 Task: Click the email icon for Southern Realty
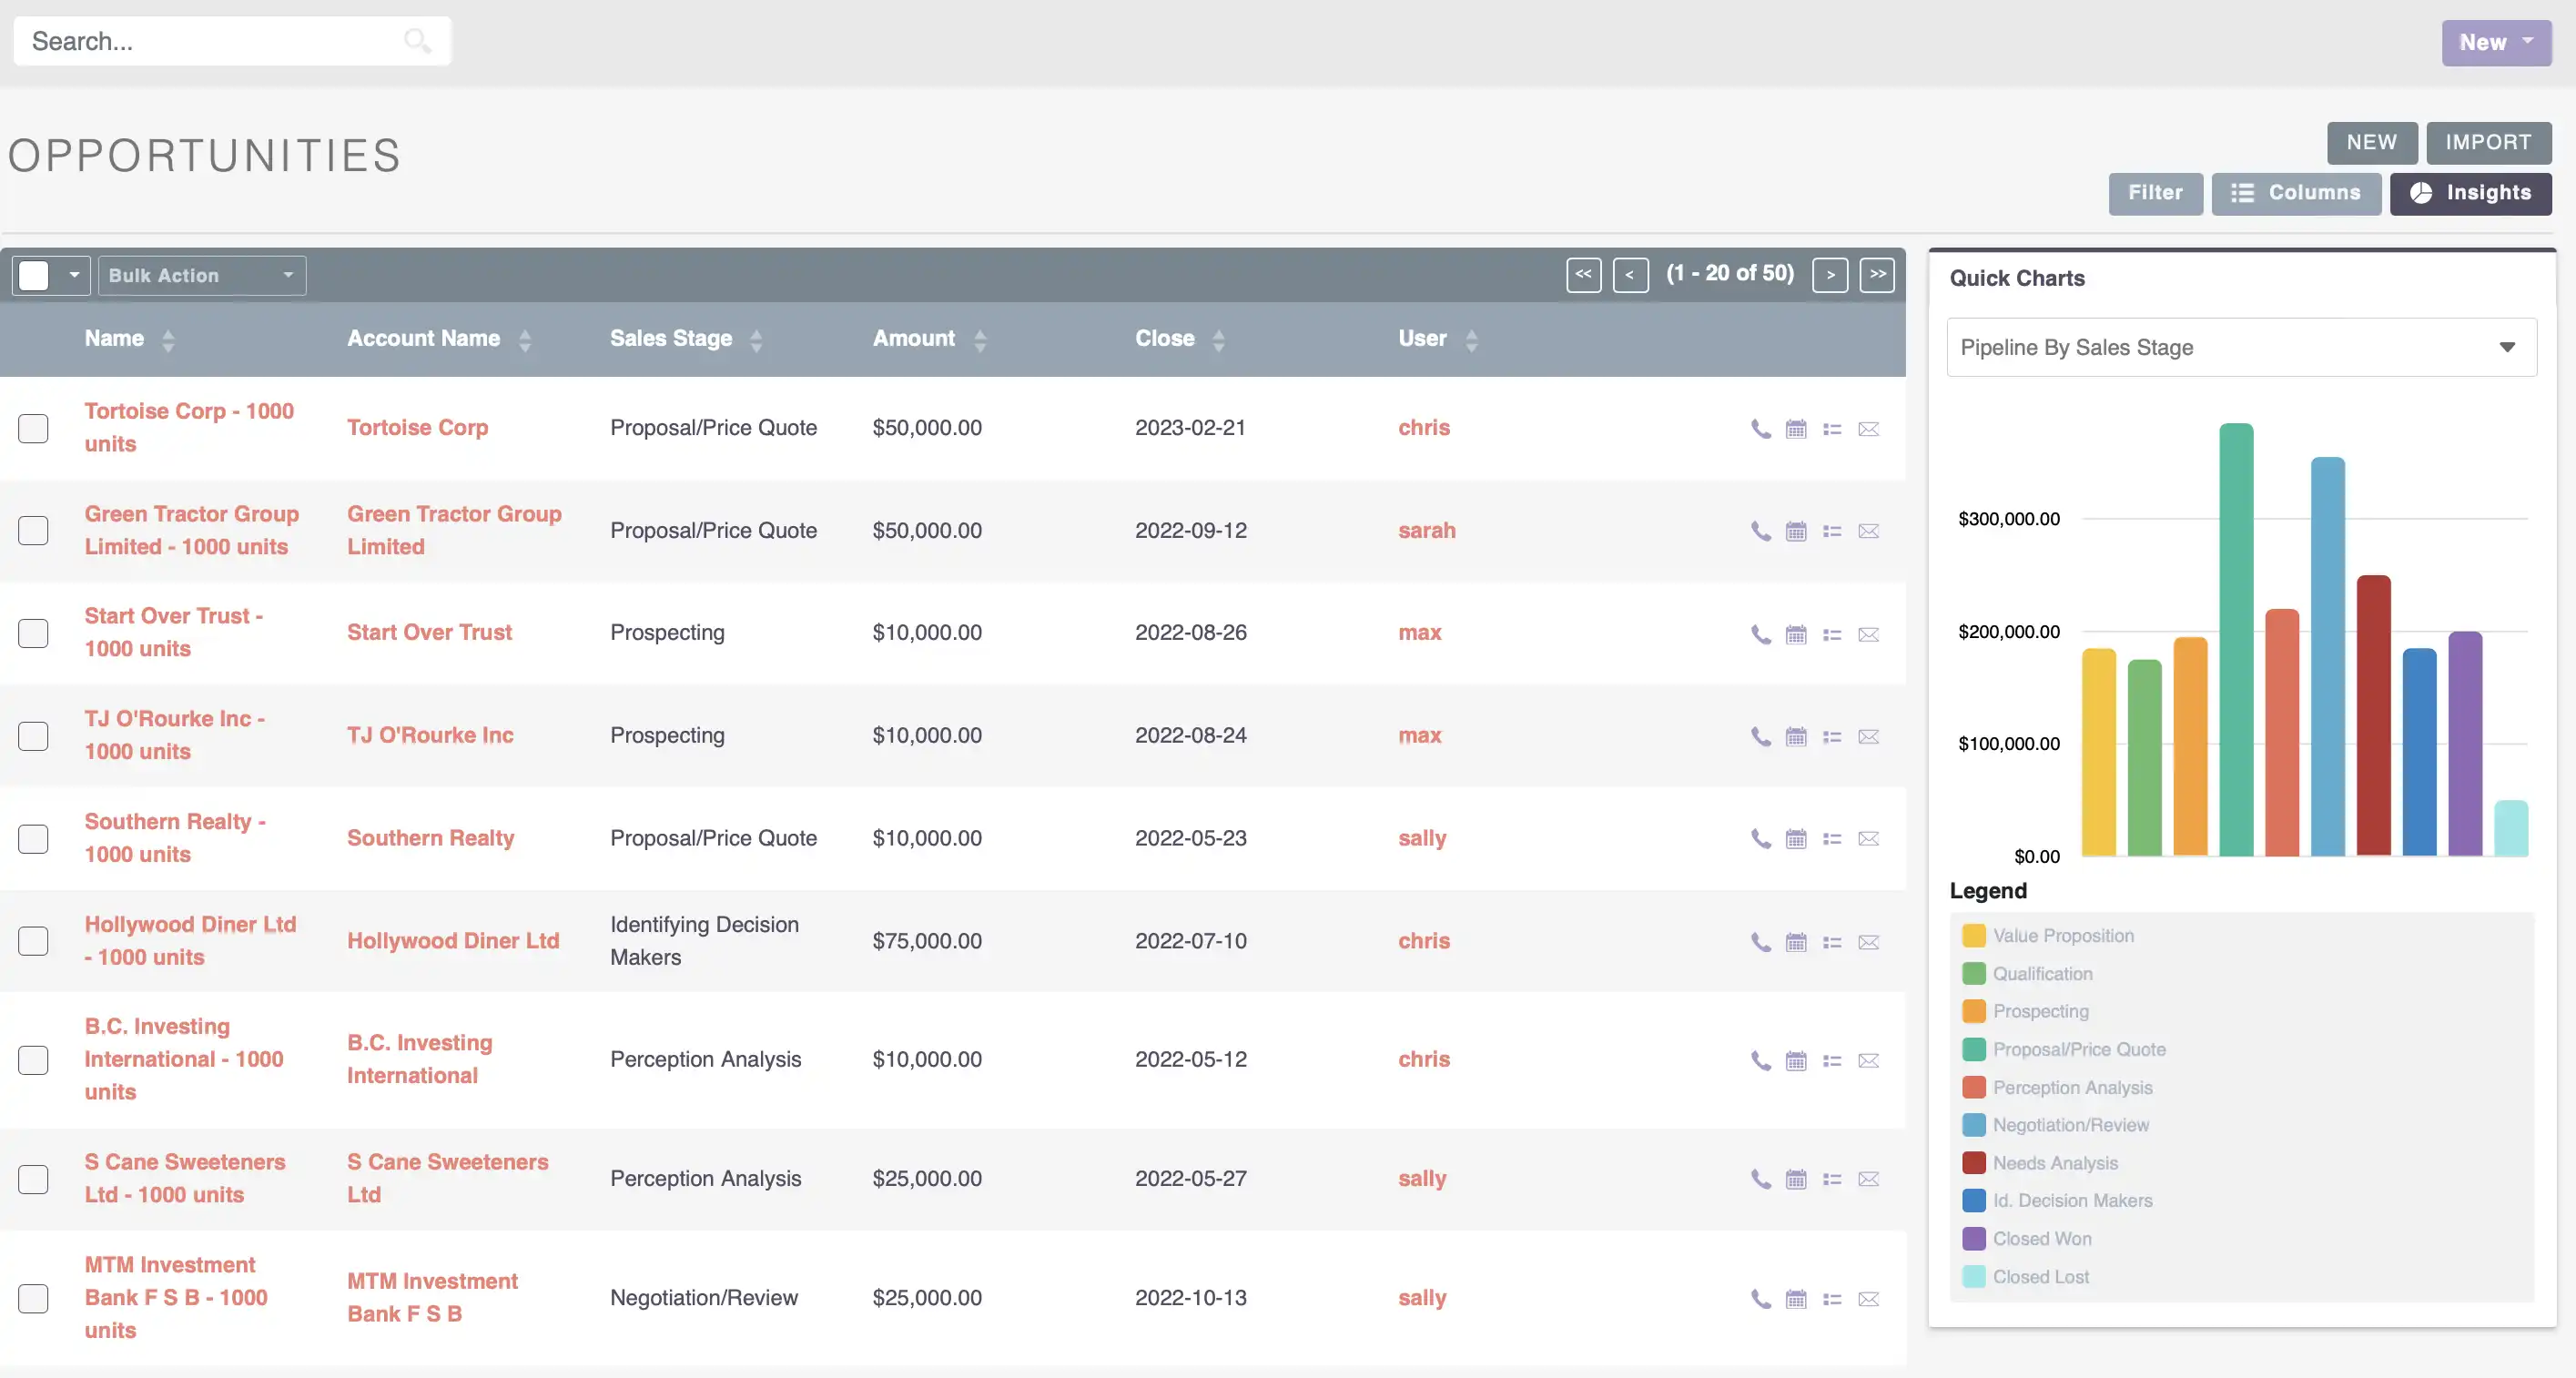coord(1867,838)
